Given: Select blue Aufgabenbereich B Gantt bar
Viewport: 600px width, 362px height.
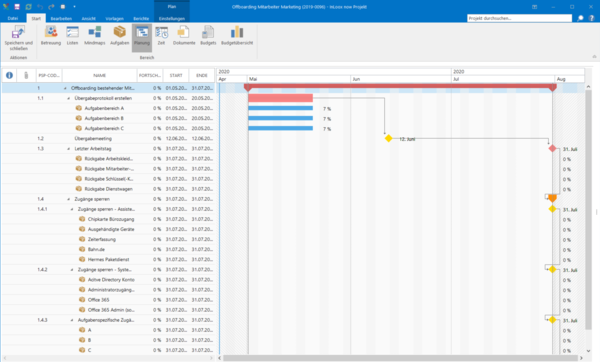Looking at the screenshot, I should coord(280,118).
